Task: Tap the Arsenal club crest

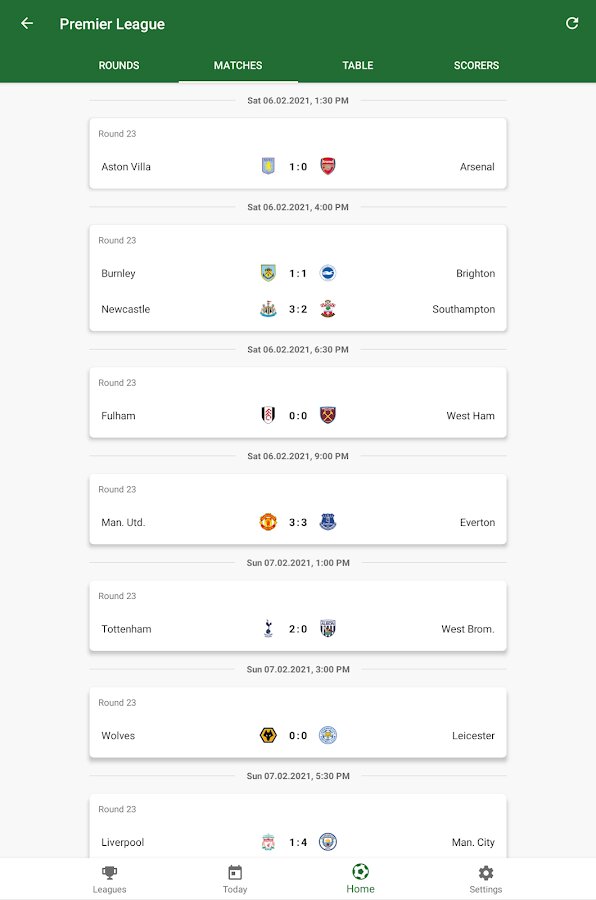Action: click(x=328, y=166)
